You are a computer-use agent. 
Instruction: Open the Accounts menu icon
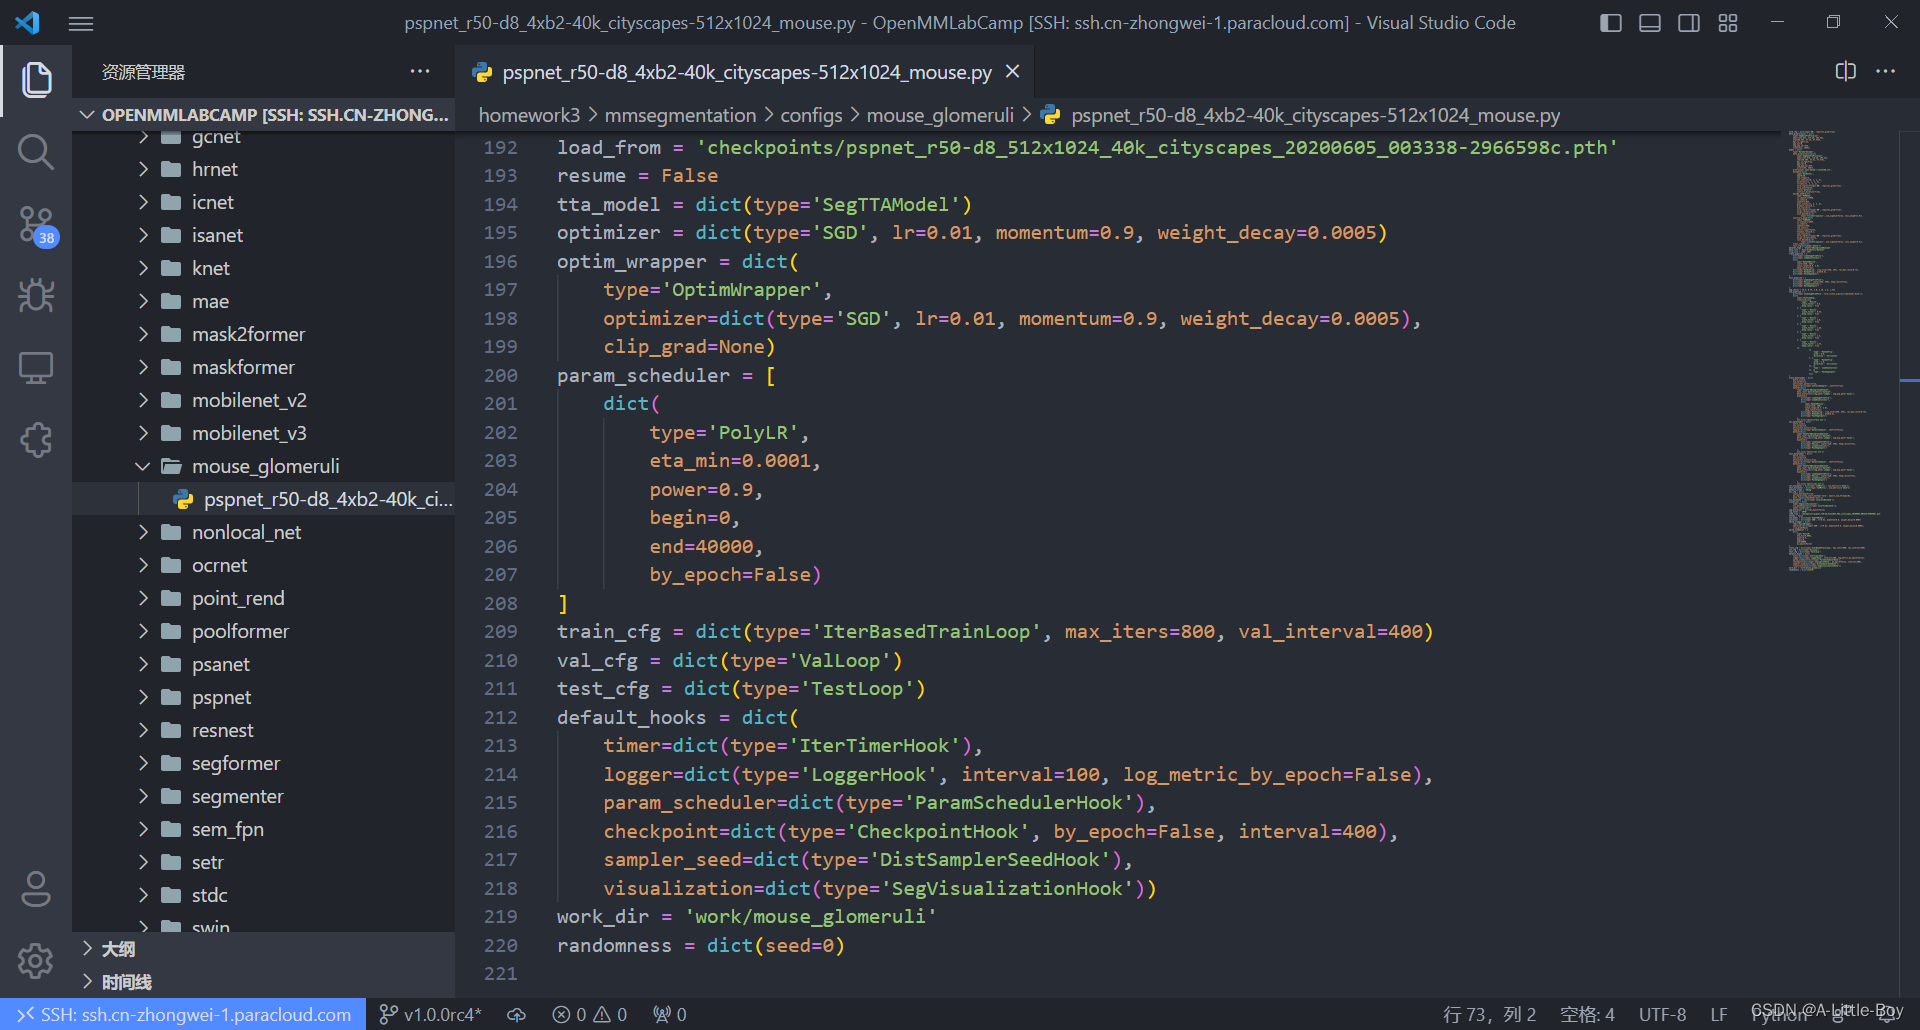pos(36,889)
